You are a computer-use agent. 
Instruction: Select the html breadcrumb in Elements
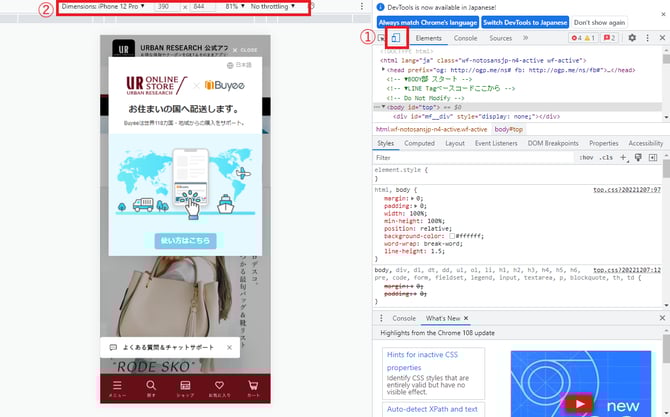click(431, 129)
